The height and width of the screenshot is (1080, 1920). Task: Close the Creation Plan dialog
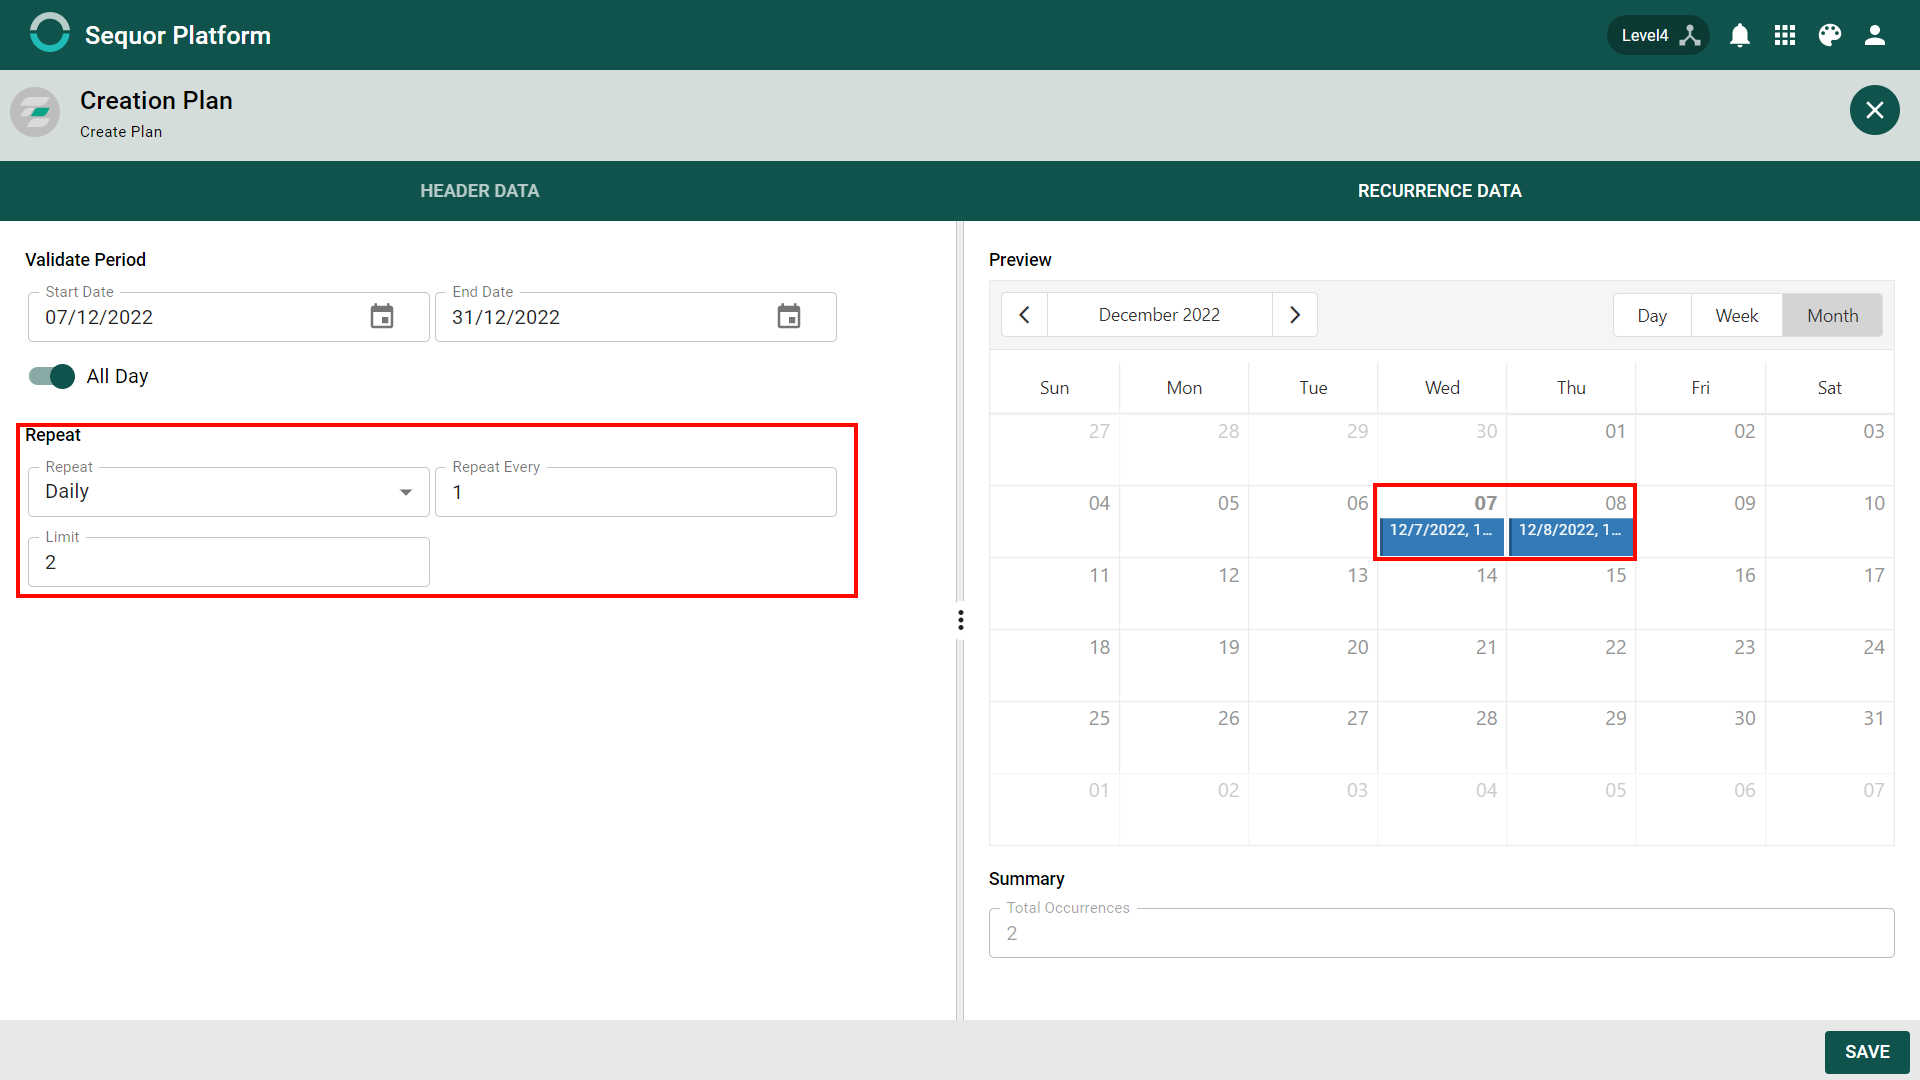pyautogui.click(x=1875, y=110)
